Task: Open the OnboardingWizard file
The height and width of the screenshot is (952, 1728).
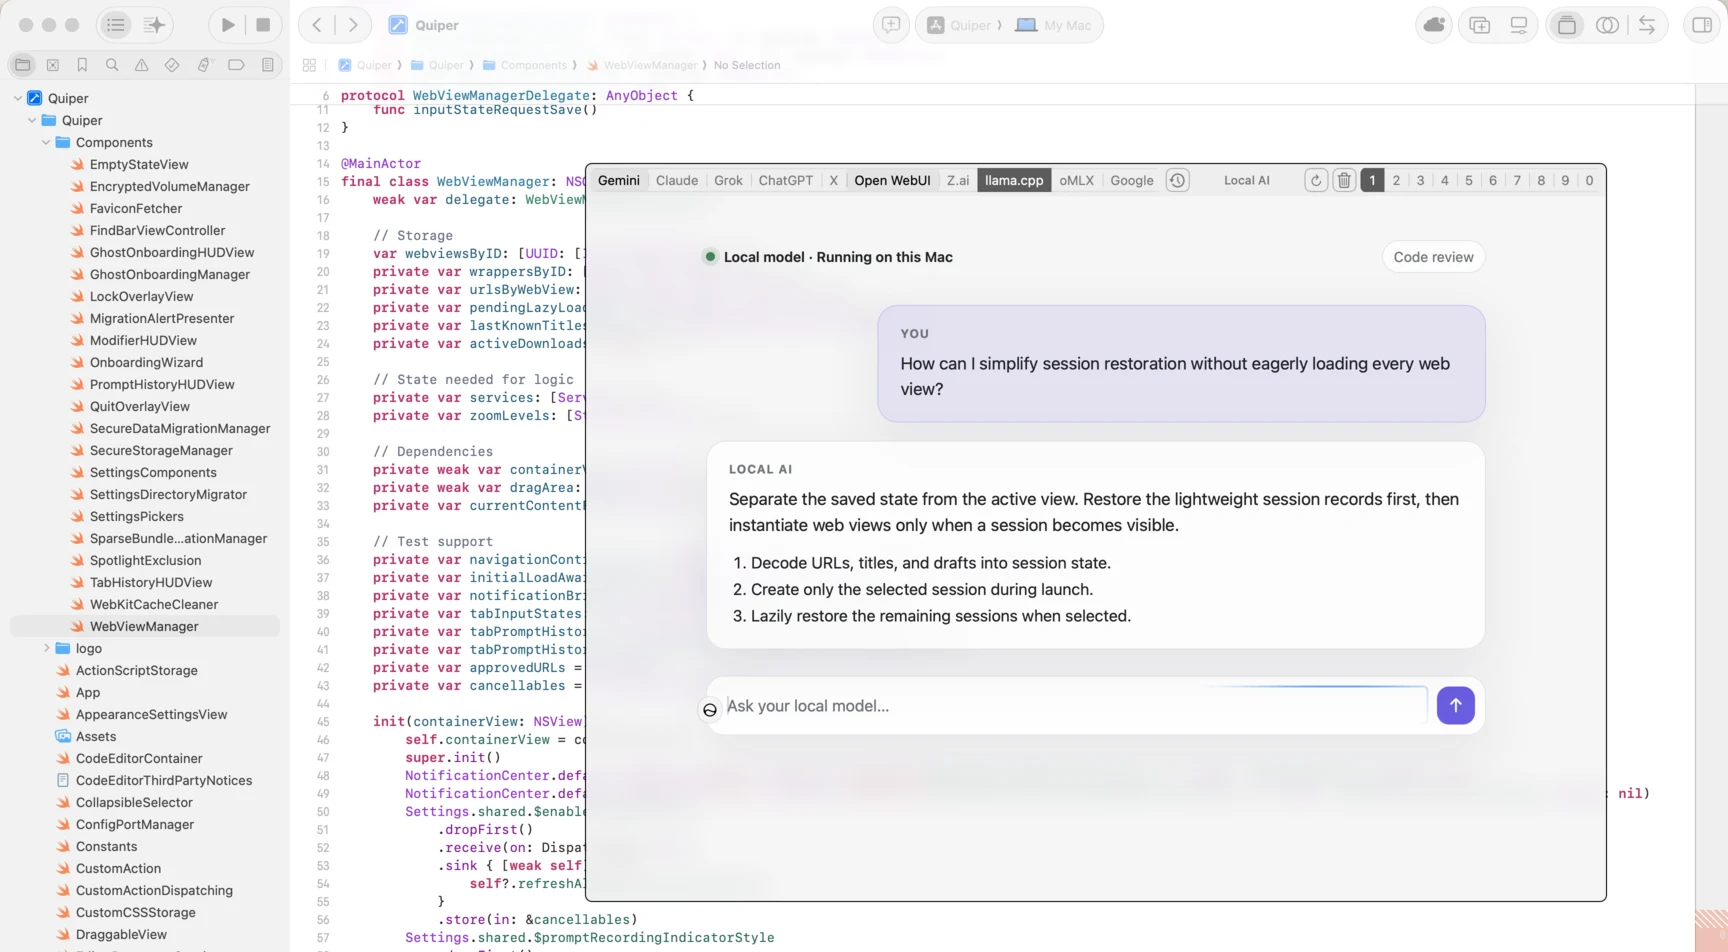Action: tap(146, 362)
